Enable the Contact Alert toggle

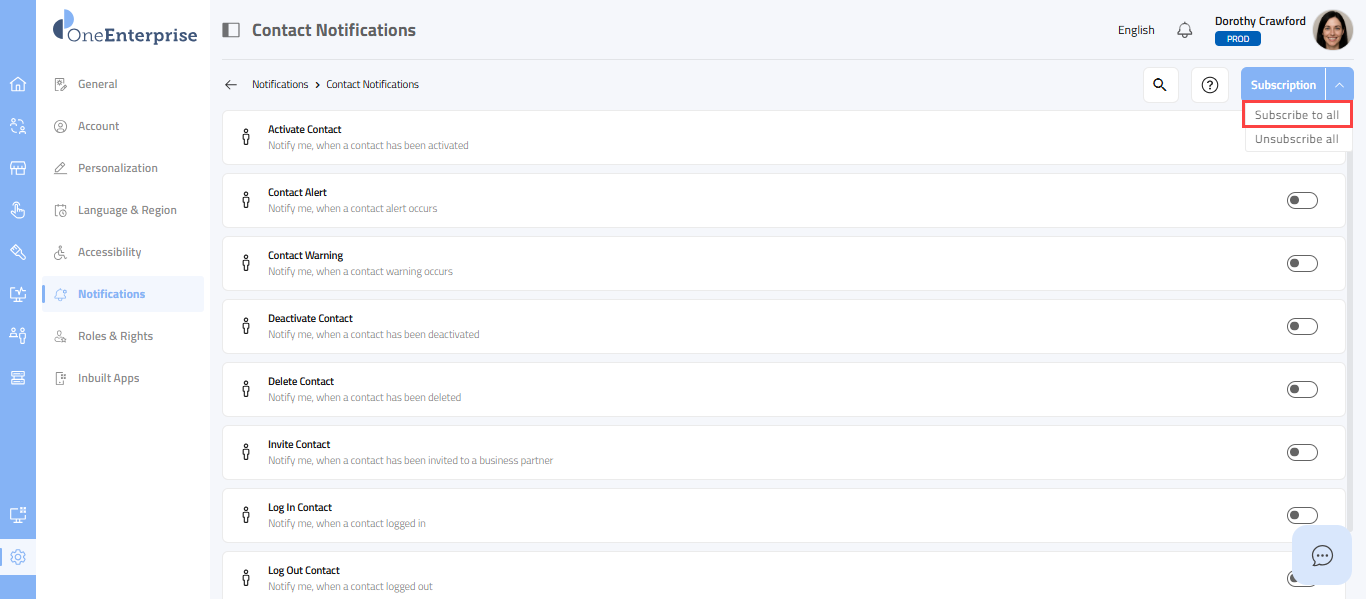[1302, 201]
